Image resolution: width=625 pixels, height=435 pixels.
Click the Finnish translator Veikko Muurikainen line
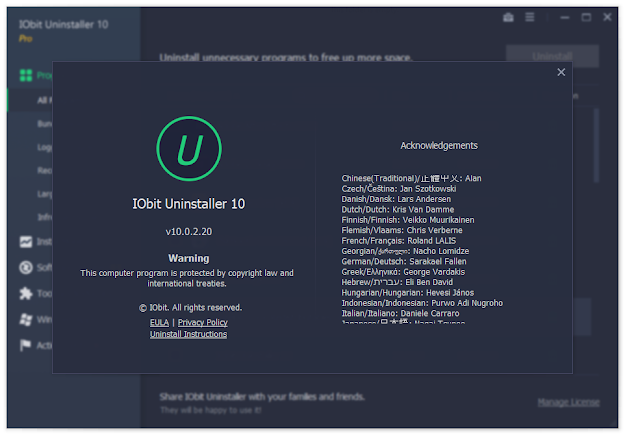[x=408, y=220]
